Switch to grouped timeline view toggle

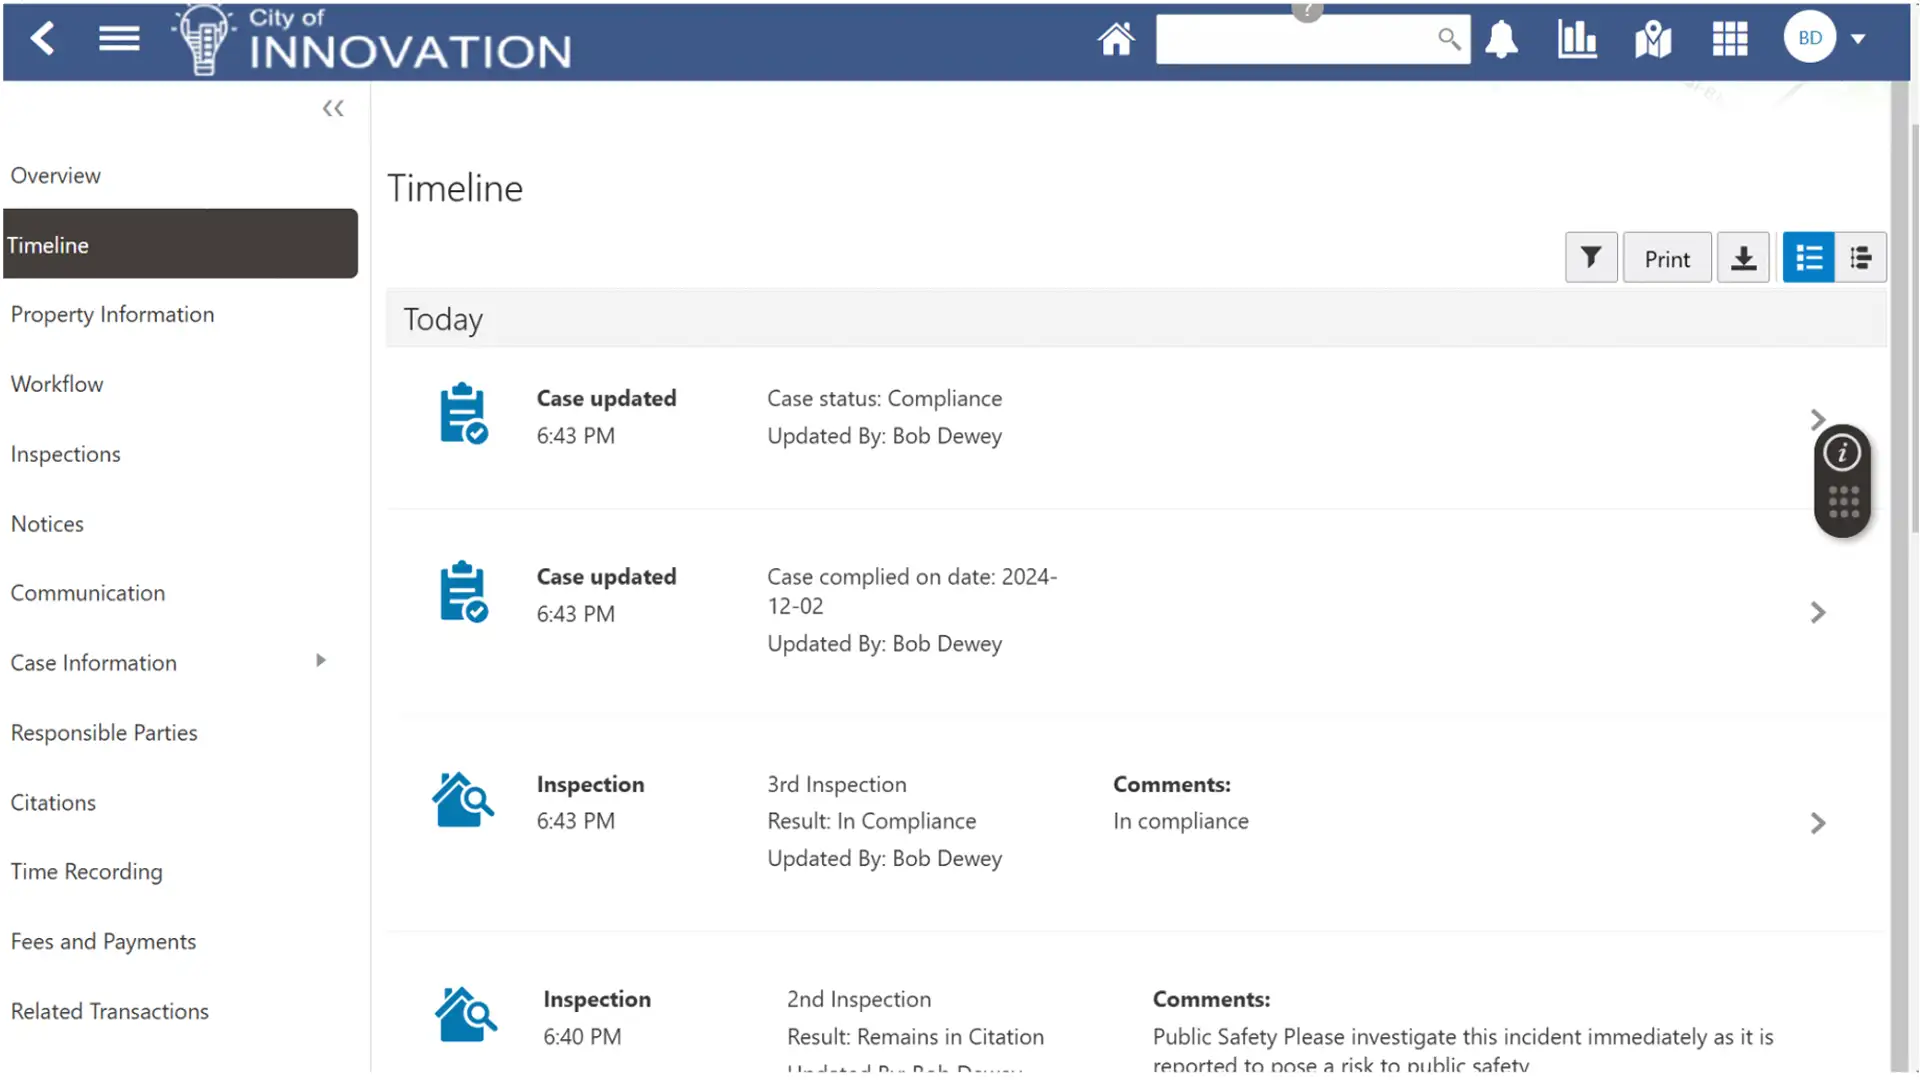pyautogui.click(x=1860, y=258)
